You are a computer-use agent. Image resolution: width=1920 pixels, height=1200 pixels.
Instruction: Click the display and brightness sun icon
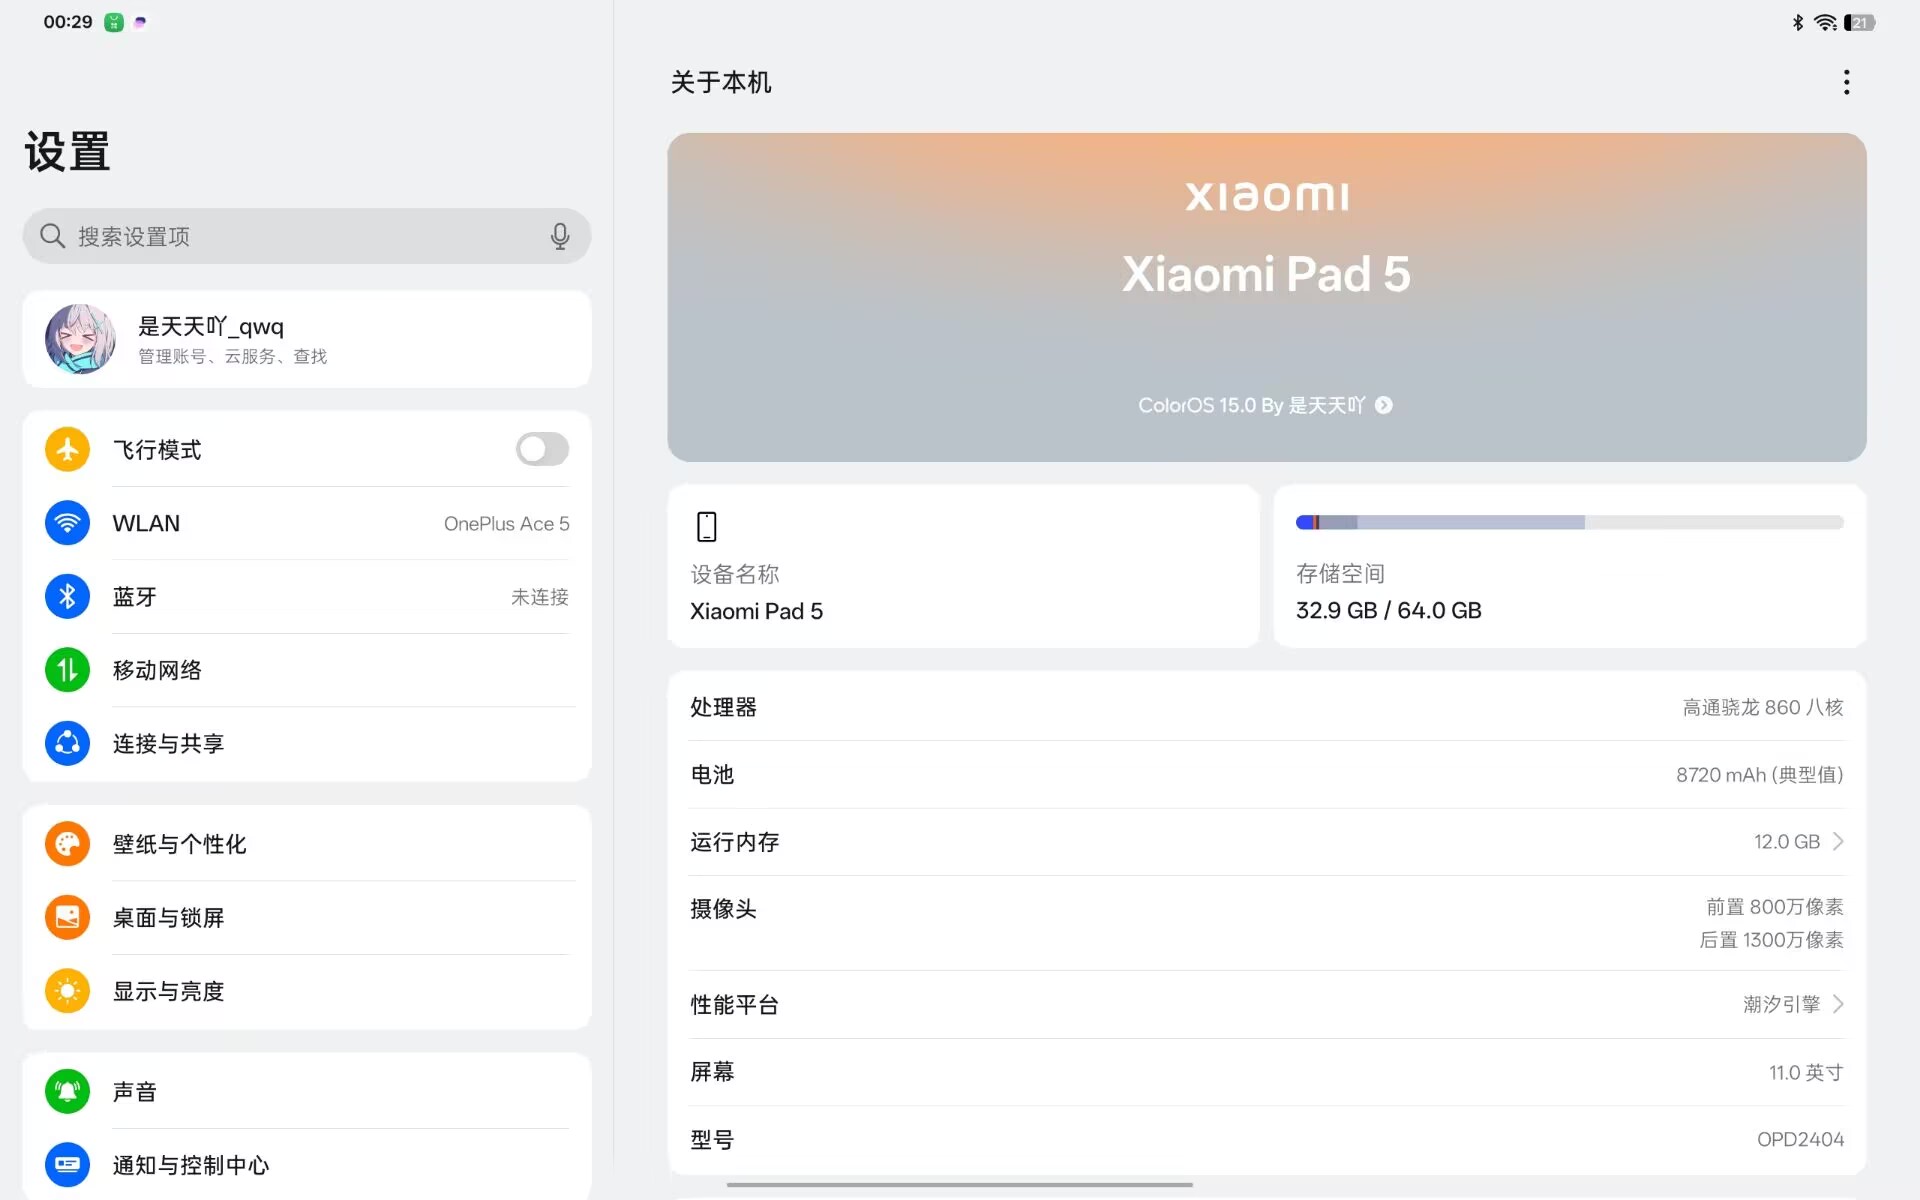67,991
